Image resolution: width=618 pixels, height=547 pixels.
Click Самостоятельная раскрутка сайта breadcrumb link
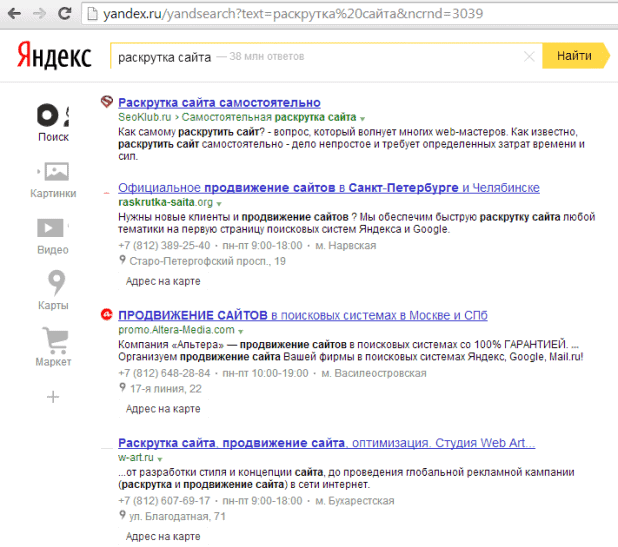(269, 117)
